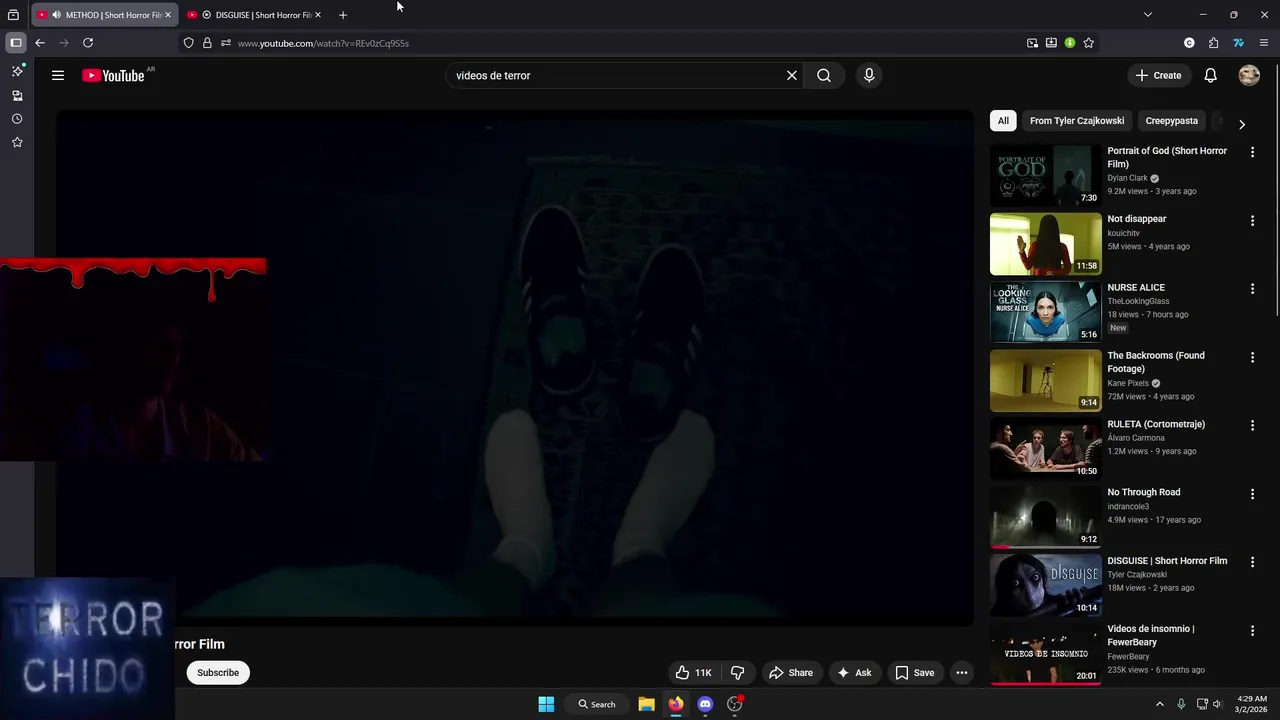Click the install/save page icon in address bar
Viewport: 1280px width, 720px height.
click(1051, 43)
